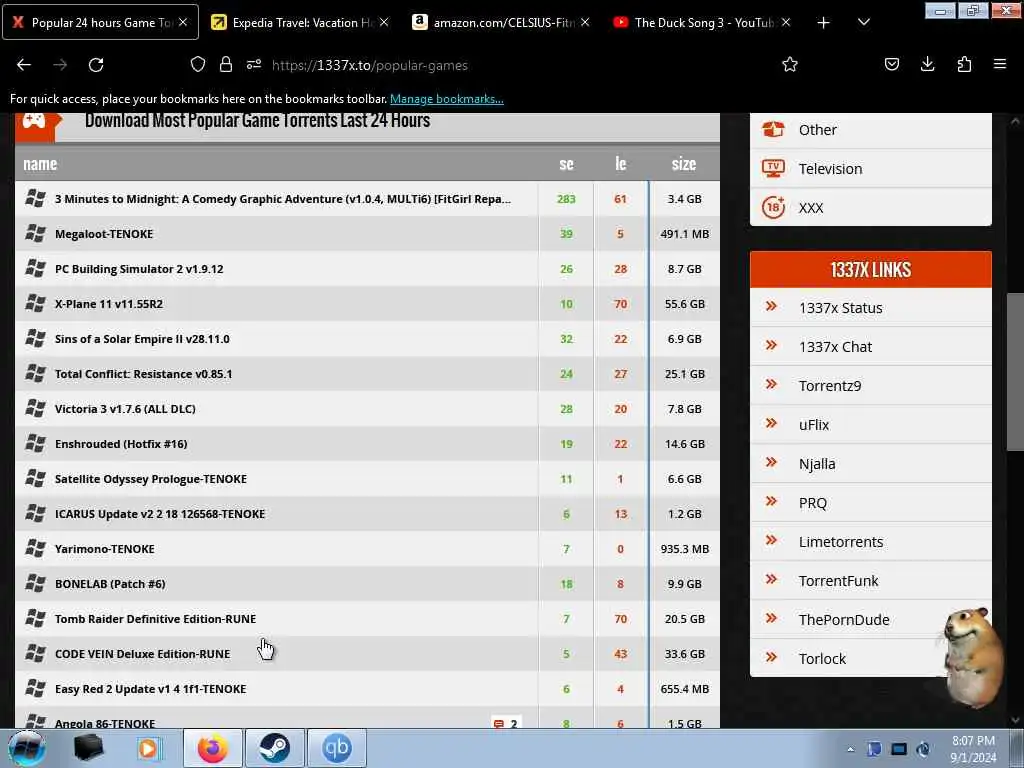Click the tracking protection shield icon
The width and height of the screenshot is (1024, 768).
pos(197,65)
